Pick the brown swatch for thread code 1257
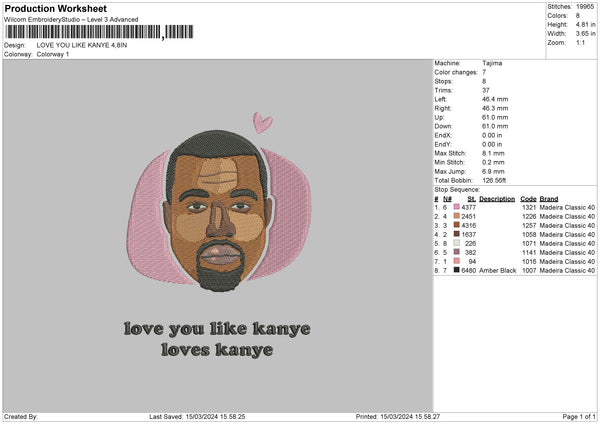The height and width of the screenshot is (424, 600). [x=457, y=225]
